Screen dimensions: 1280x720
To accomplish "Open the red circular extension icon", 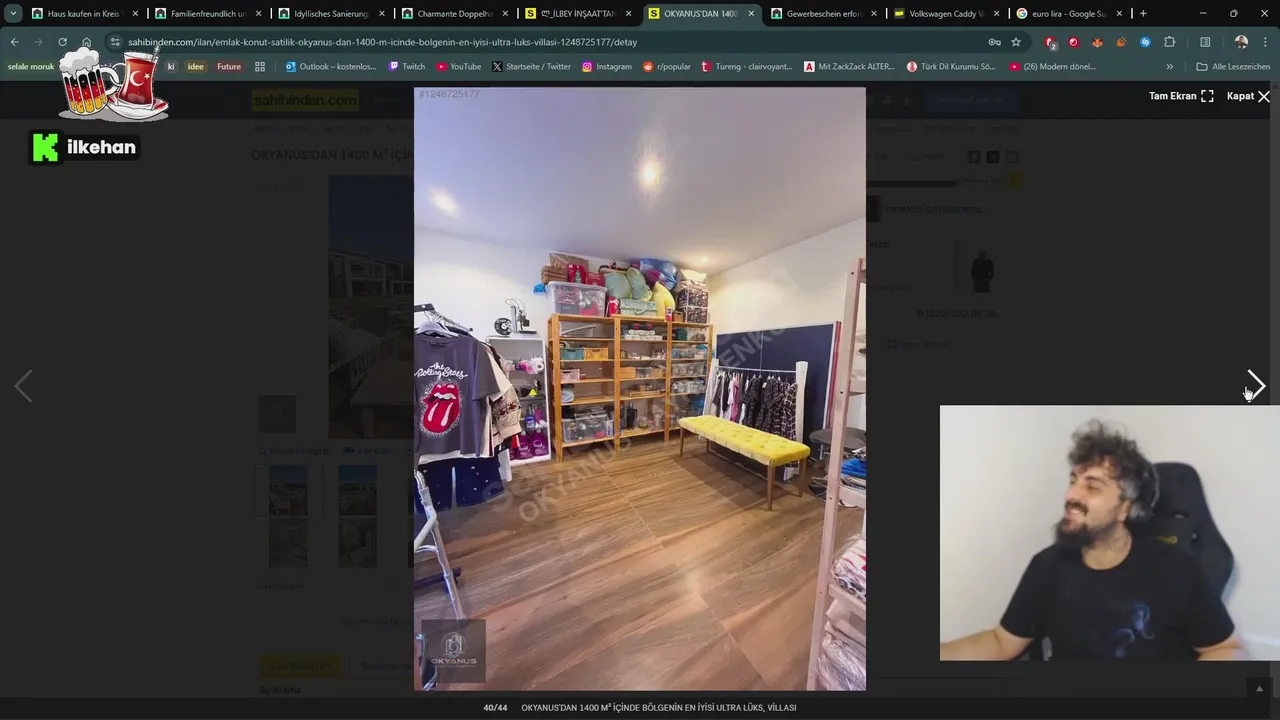I will coord(1073,42).
